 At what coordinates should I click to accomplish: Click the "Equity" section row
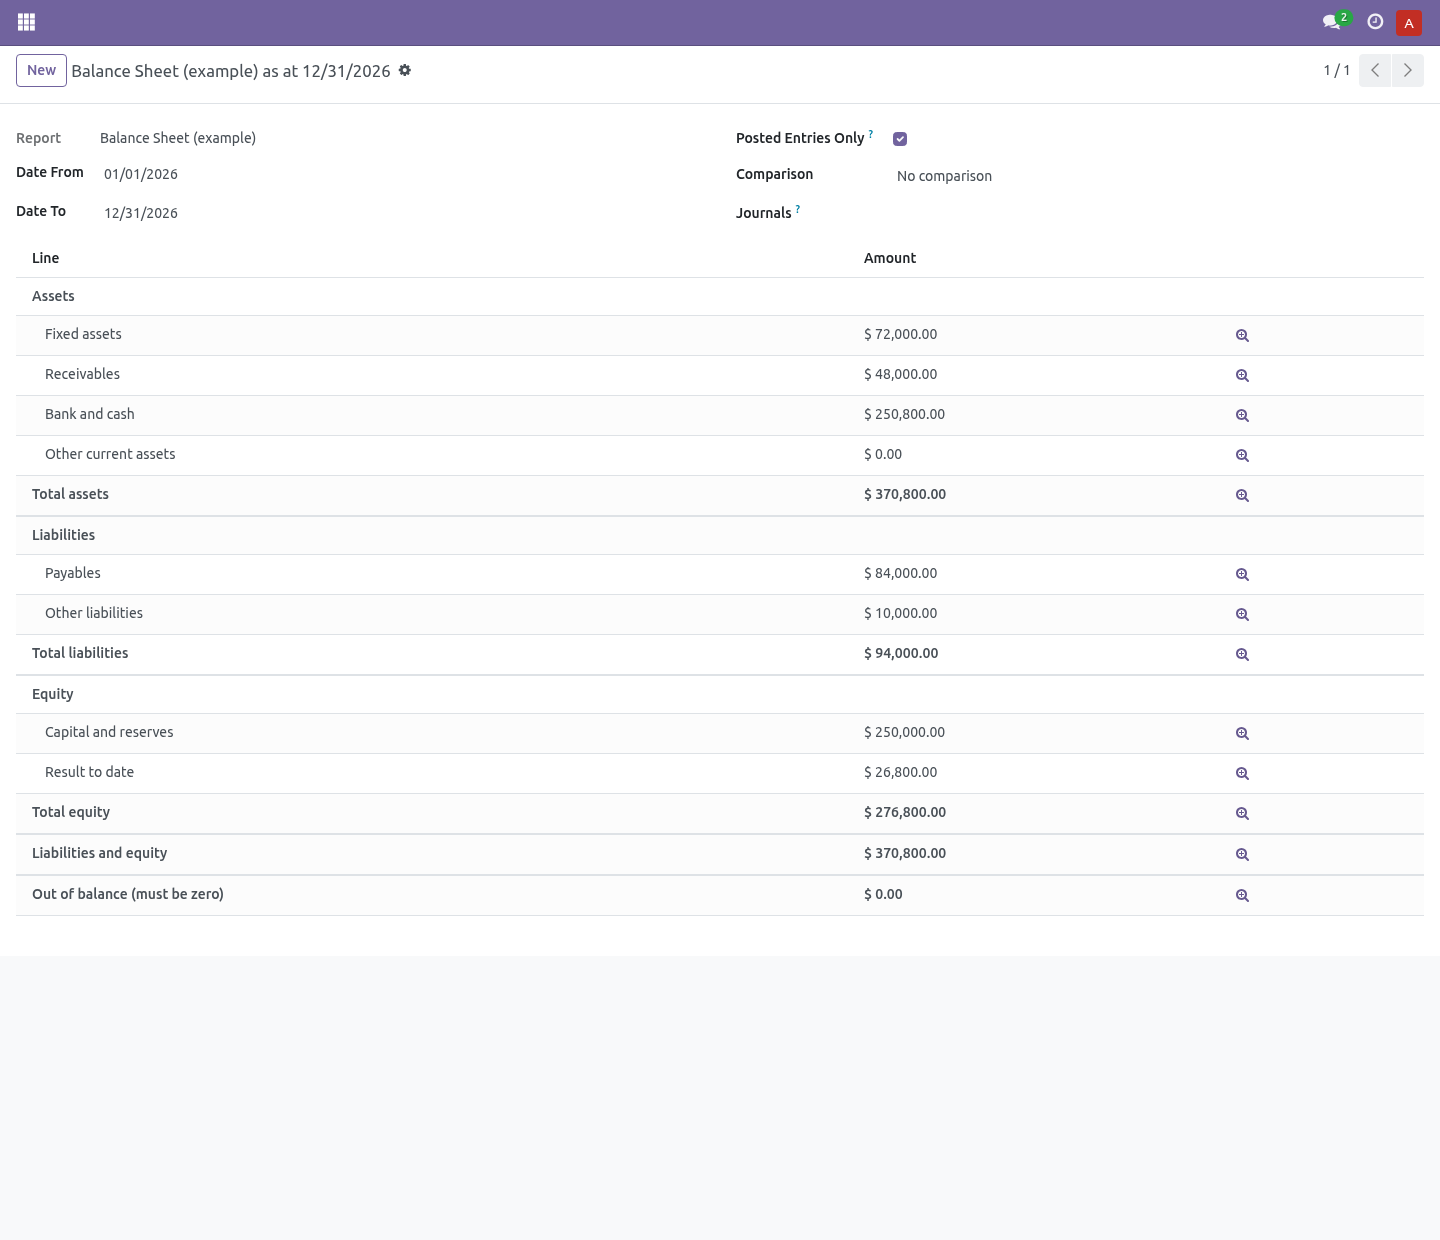pos(720,695)
